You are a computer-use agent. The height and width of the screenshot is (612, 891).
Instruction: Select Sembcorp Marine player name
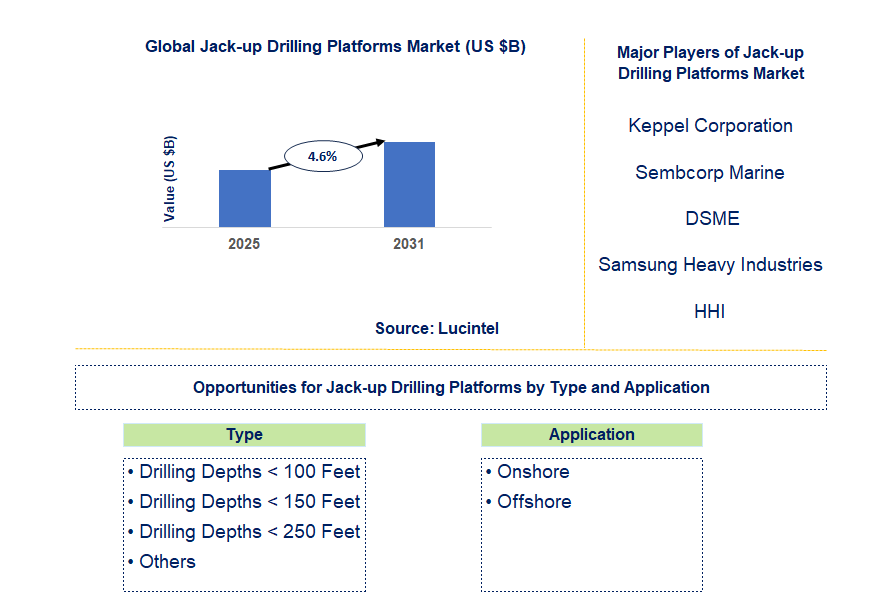[710, 173]
